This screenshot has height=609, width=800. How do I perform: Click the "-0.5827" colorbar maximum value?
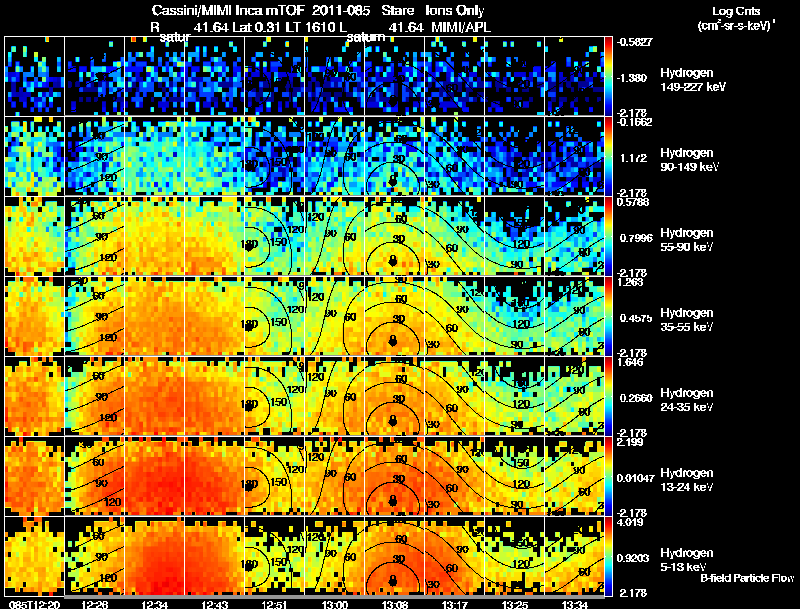pyautogui.click(x=634, y=42)
